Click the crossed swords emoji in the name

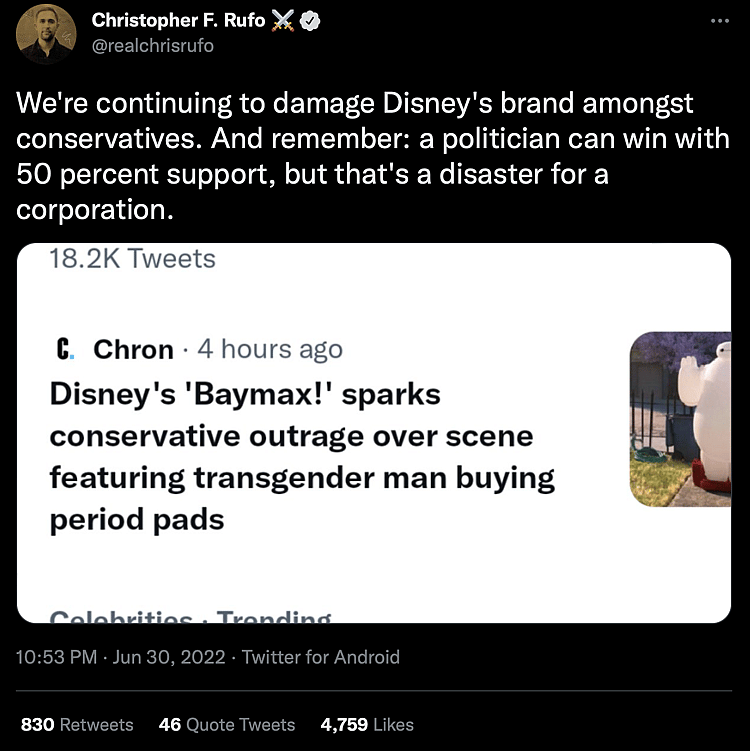(284, 21)
